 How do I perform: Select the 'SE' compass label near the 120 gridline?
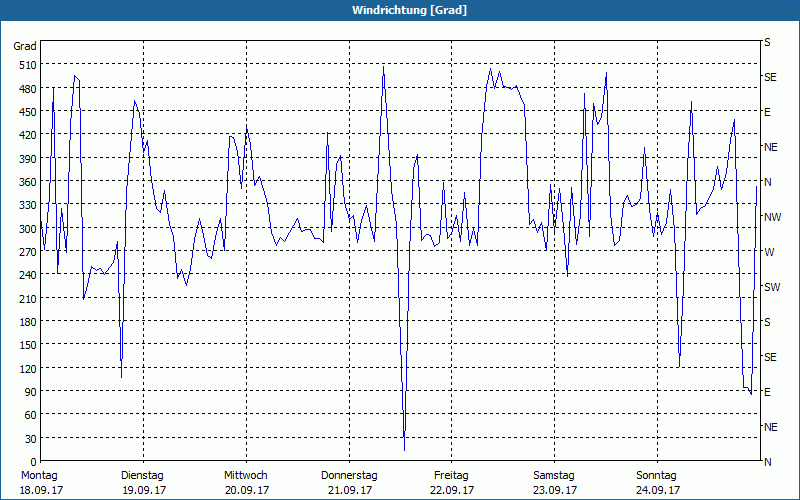[x=770, y=357]
